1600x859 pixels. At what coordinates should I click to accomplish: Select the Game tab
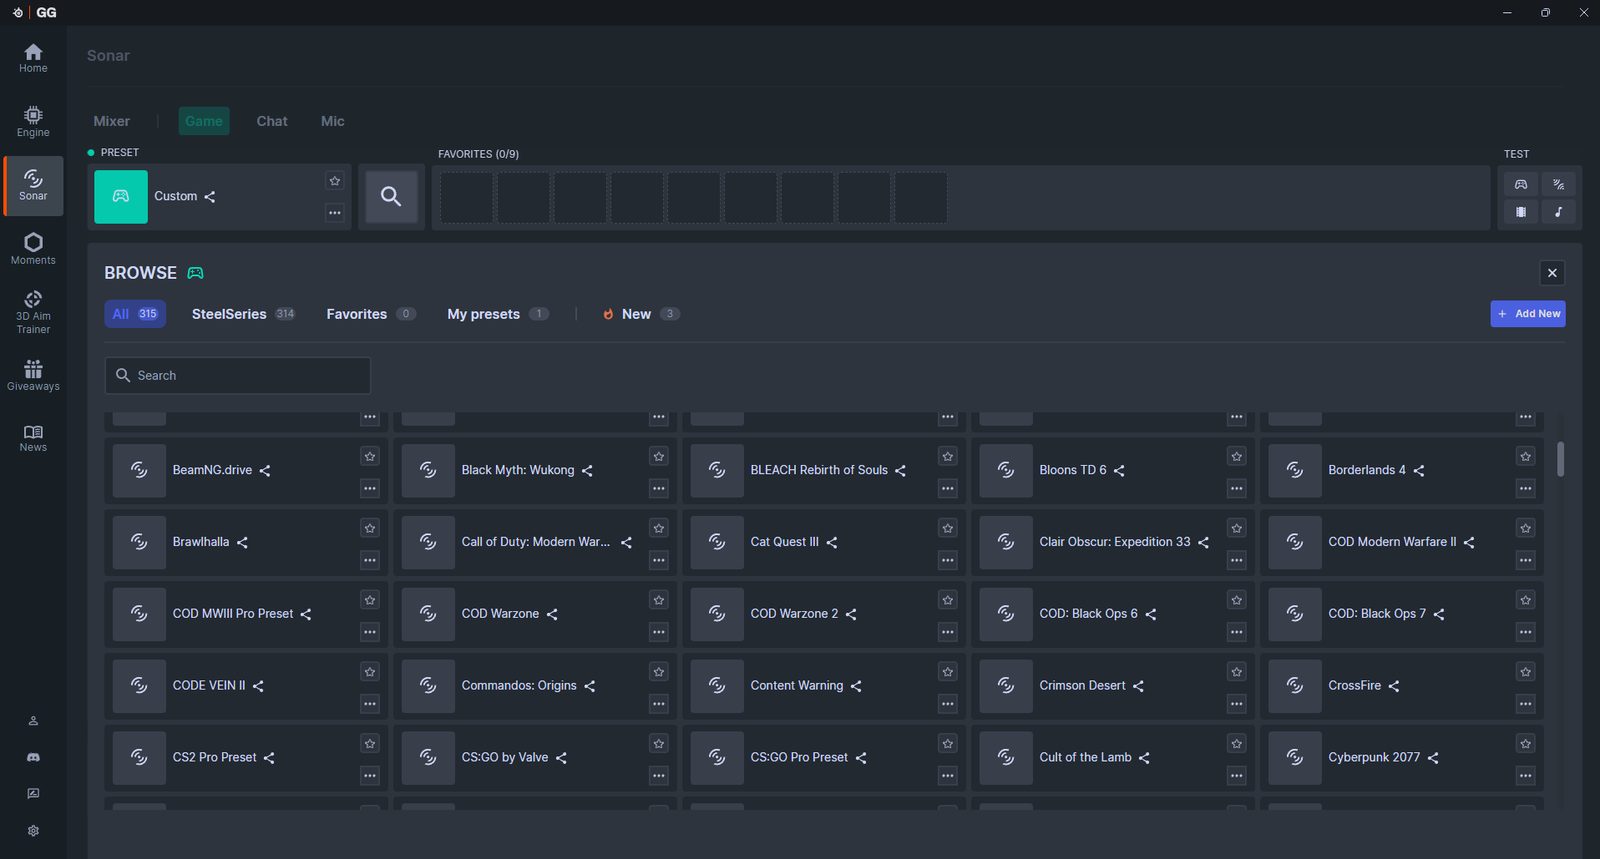pos(204,121)
